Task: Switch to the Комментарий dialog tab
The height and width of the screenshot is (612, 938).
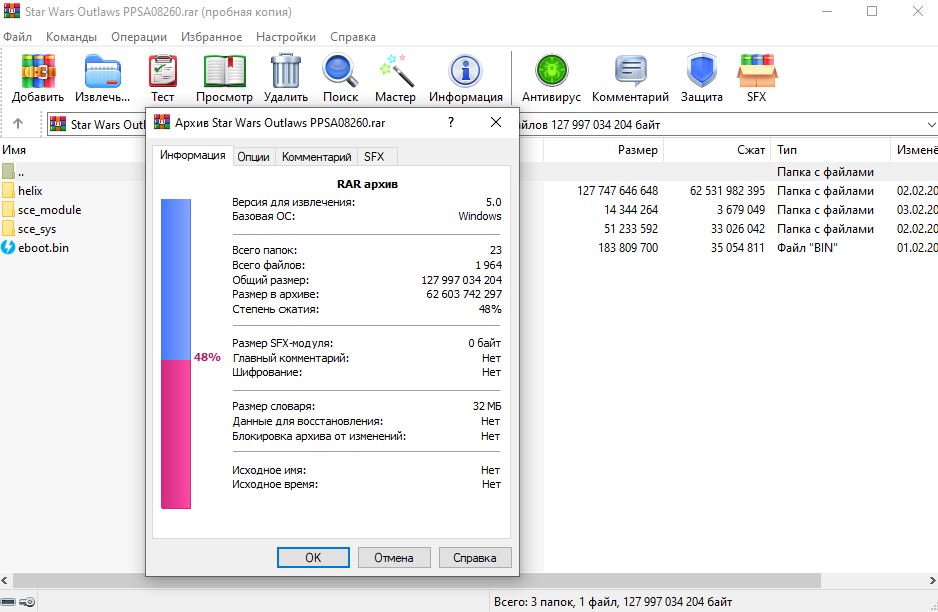Action: (316, 157)
